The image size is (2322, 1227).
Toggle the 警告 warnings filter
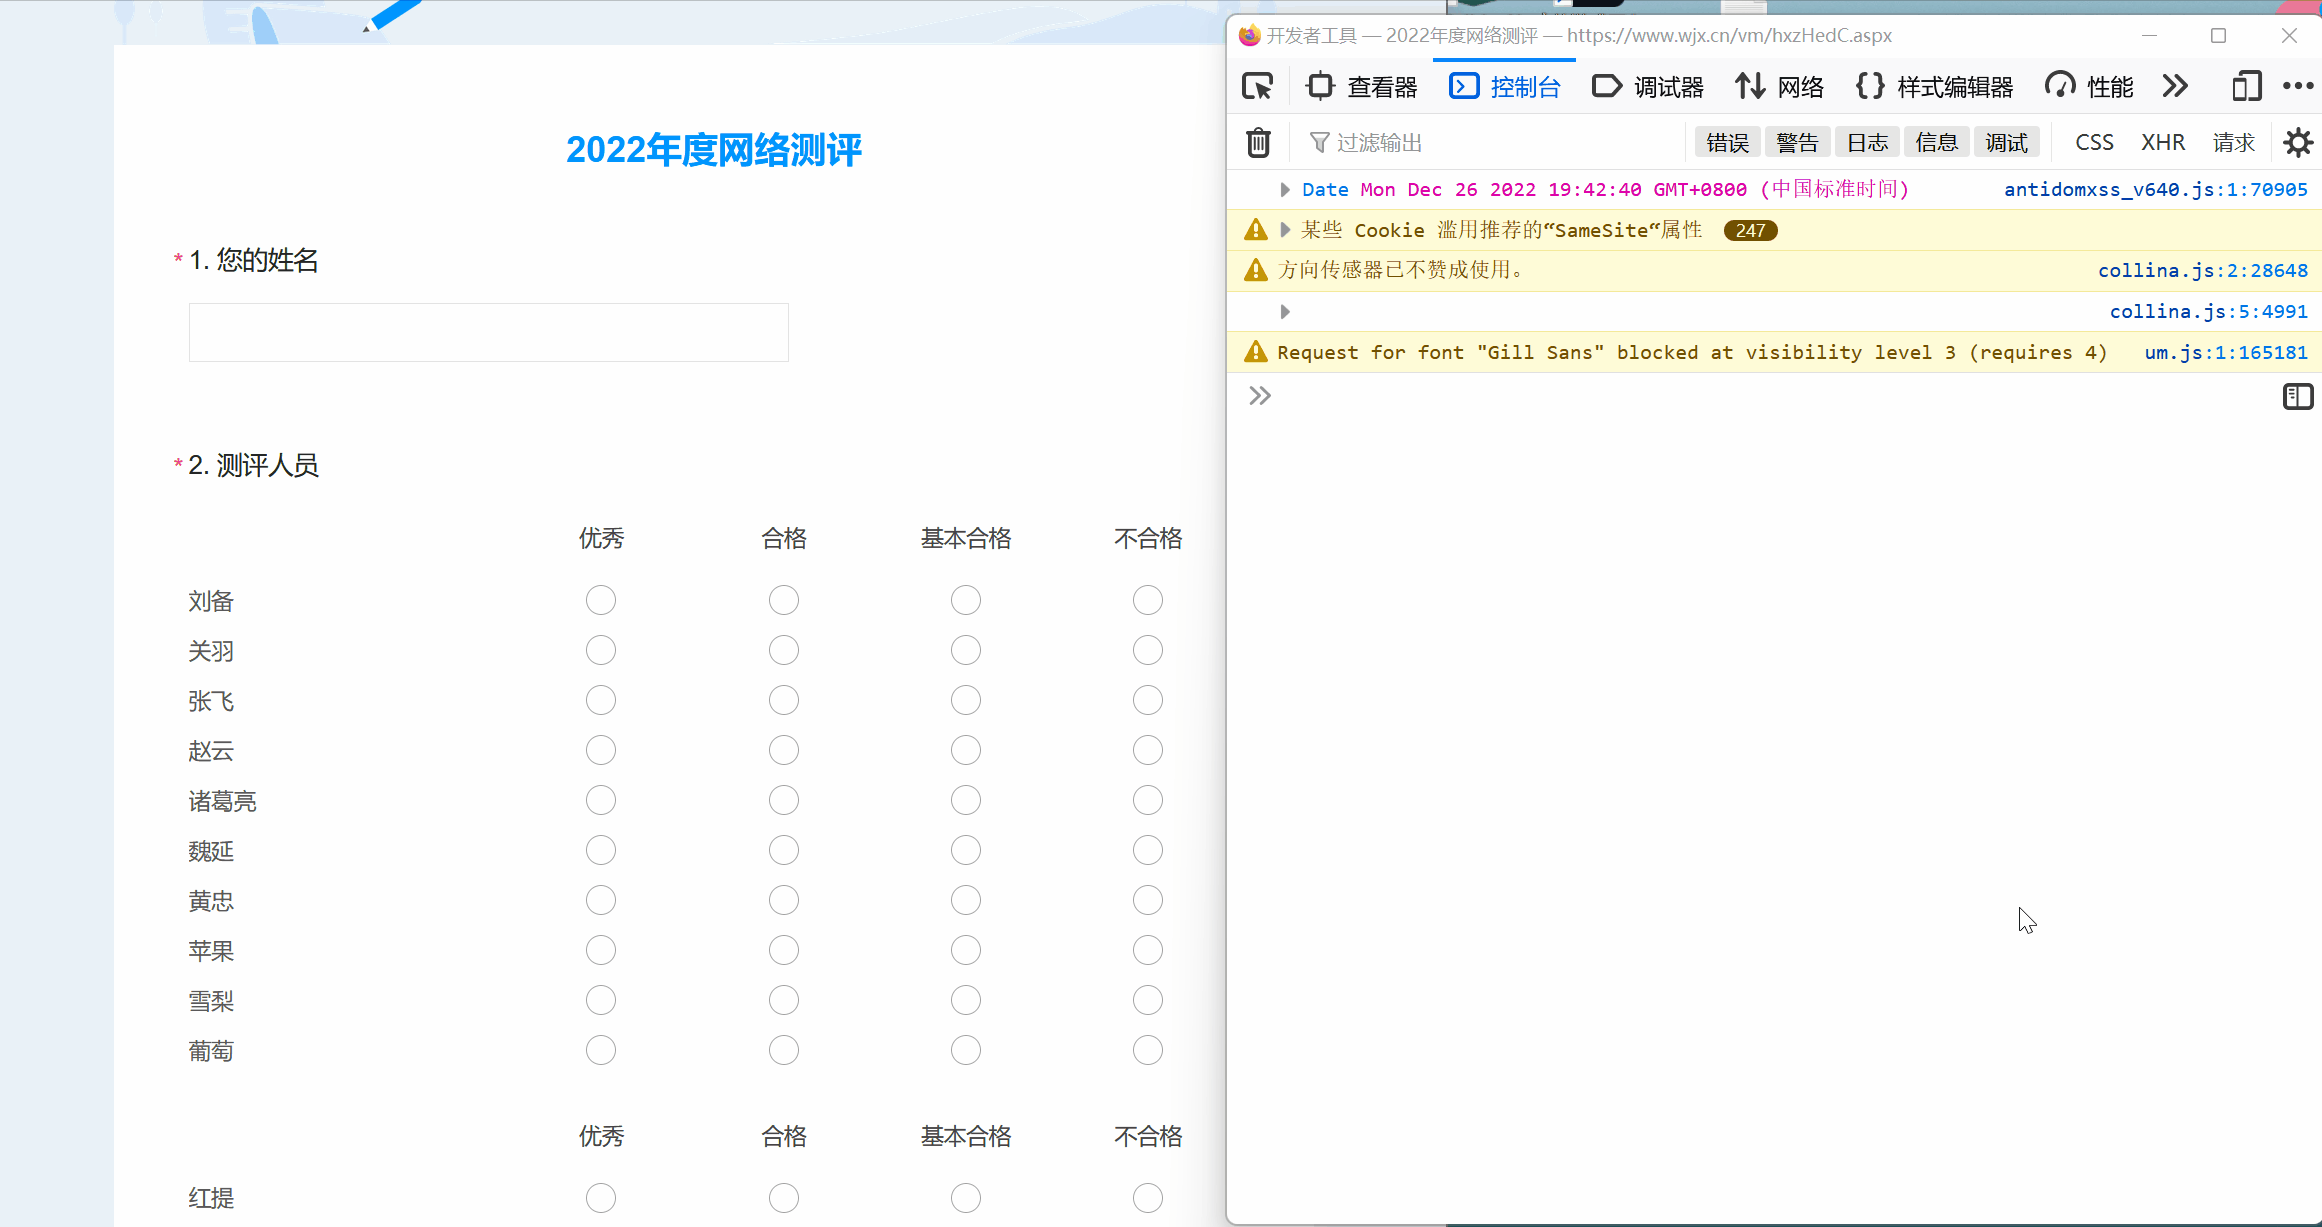(x=1797, y=143)
